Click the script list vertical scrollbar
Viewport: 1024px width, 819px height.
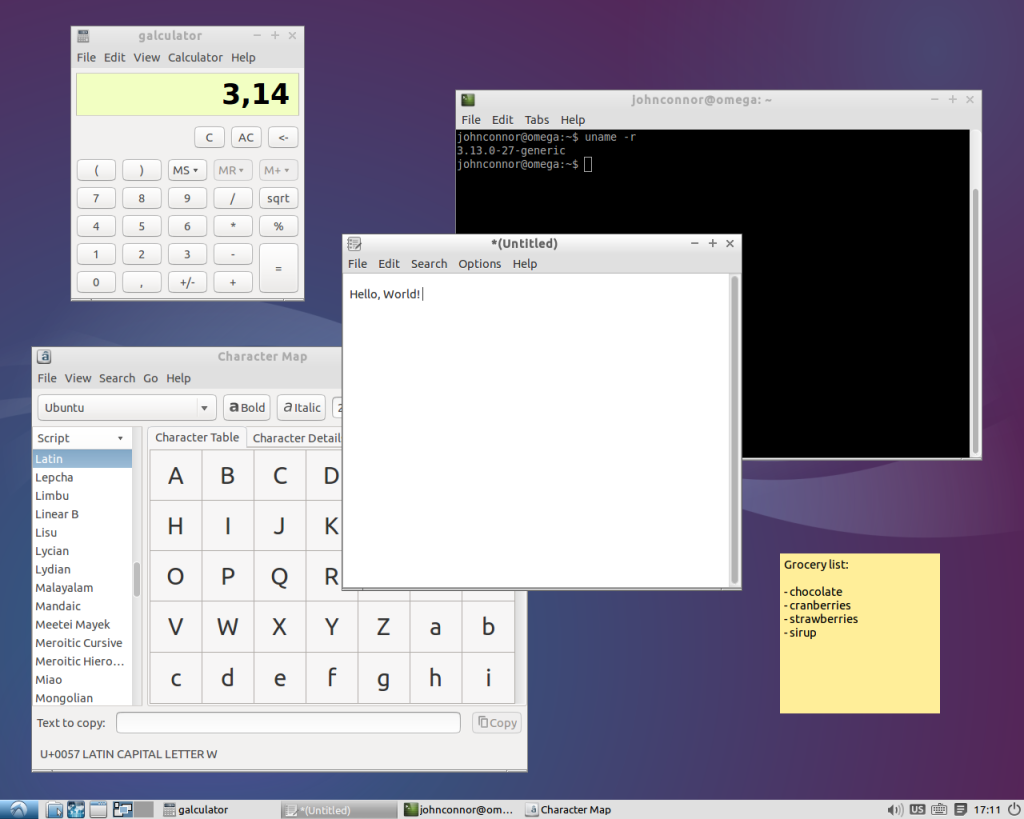[137, 578]
